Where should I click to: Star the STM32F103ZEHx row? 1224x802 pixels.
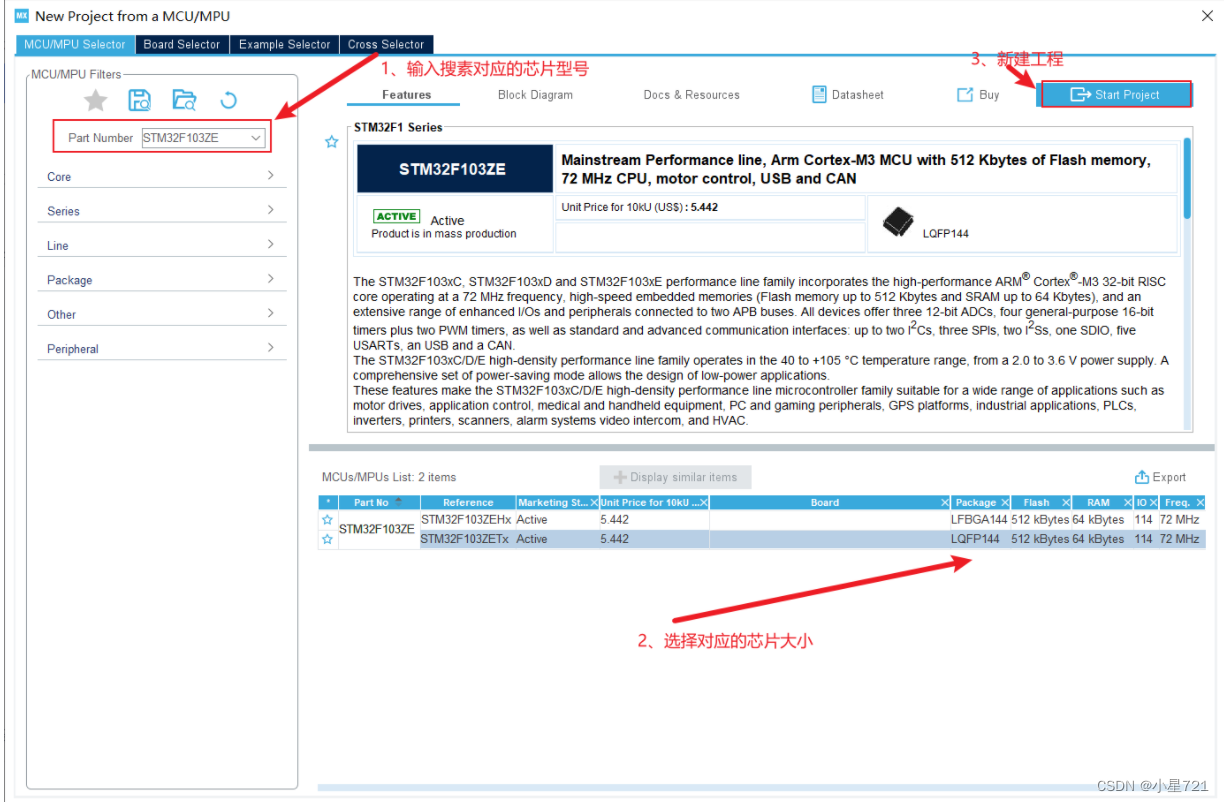[x=327, y=520]
